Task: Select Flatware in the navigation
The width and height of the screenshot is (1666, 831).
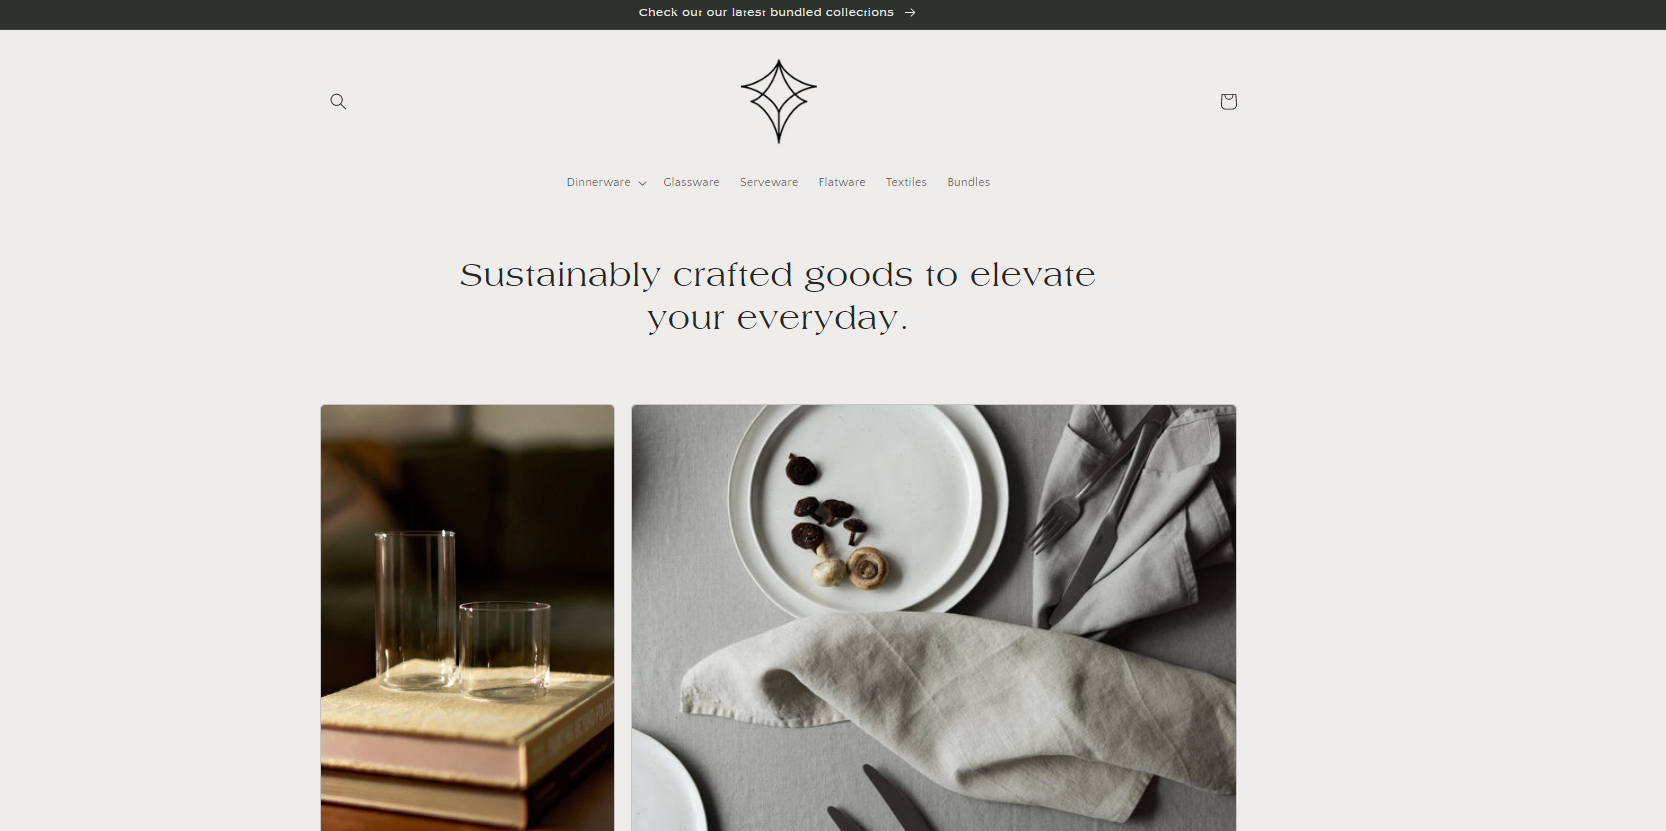Action: (x=842, y=182)
